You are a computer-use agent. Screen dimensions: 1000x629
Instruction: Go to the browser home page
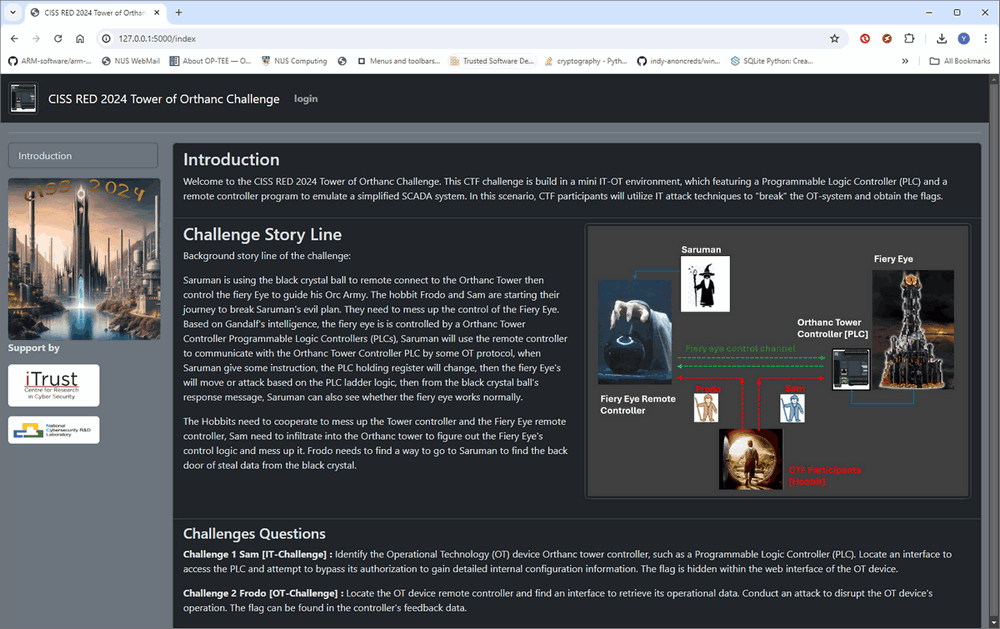(x=80, y=38)
